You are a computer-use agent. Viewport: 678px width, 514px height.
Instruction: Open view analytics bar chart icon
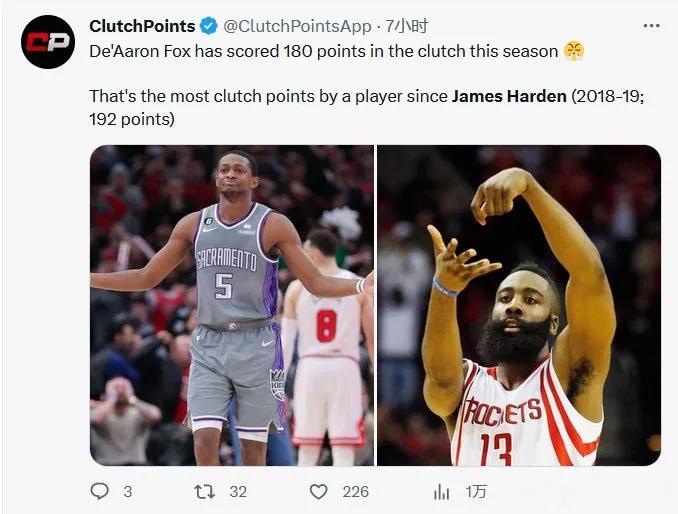point(441,492)
